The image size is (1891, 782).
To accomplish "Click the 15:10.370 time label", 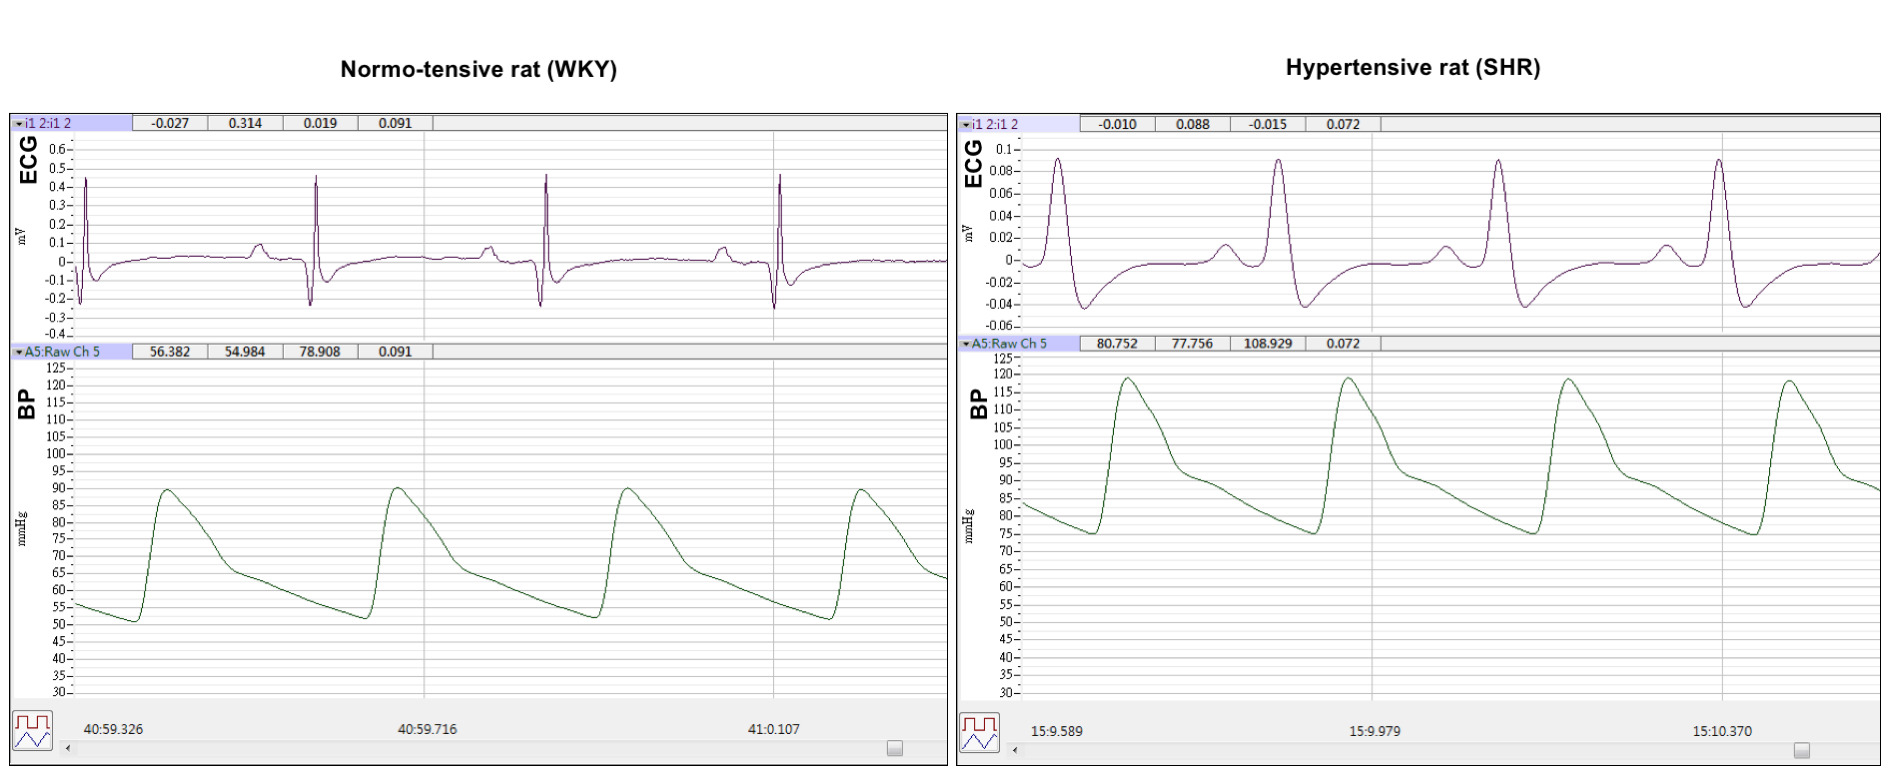I will click(1722, 731).
